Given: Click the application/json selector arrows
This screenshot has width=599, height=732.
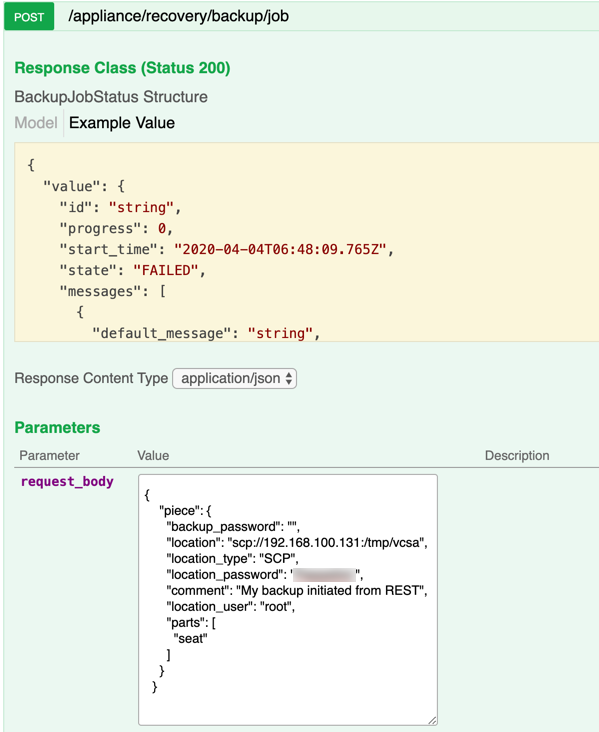Looking at the screenshot, I should coord(289,378).
